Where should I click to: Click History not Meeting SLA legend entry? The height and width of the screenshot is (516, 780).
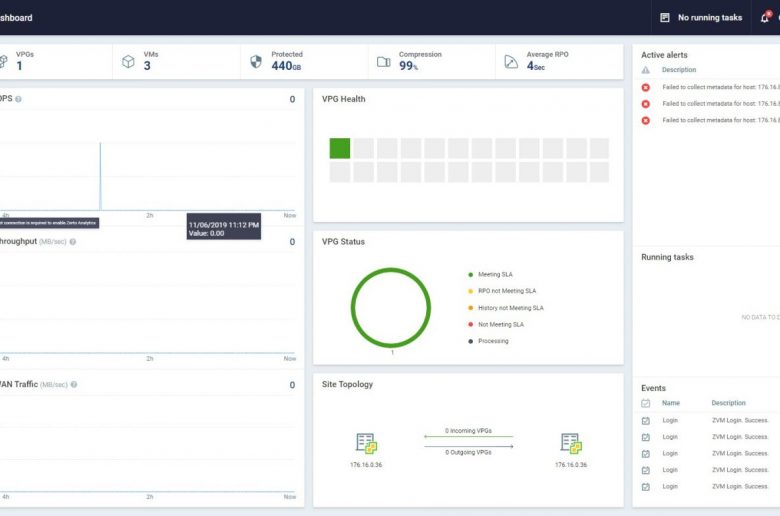(506, 308)
